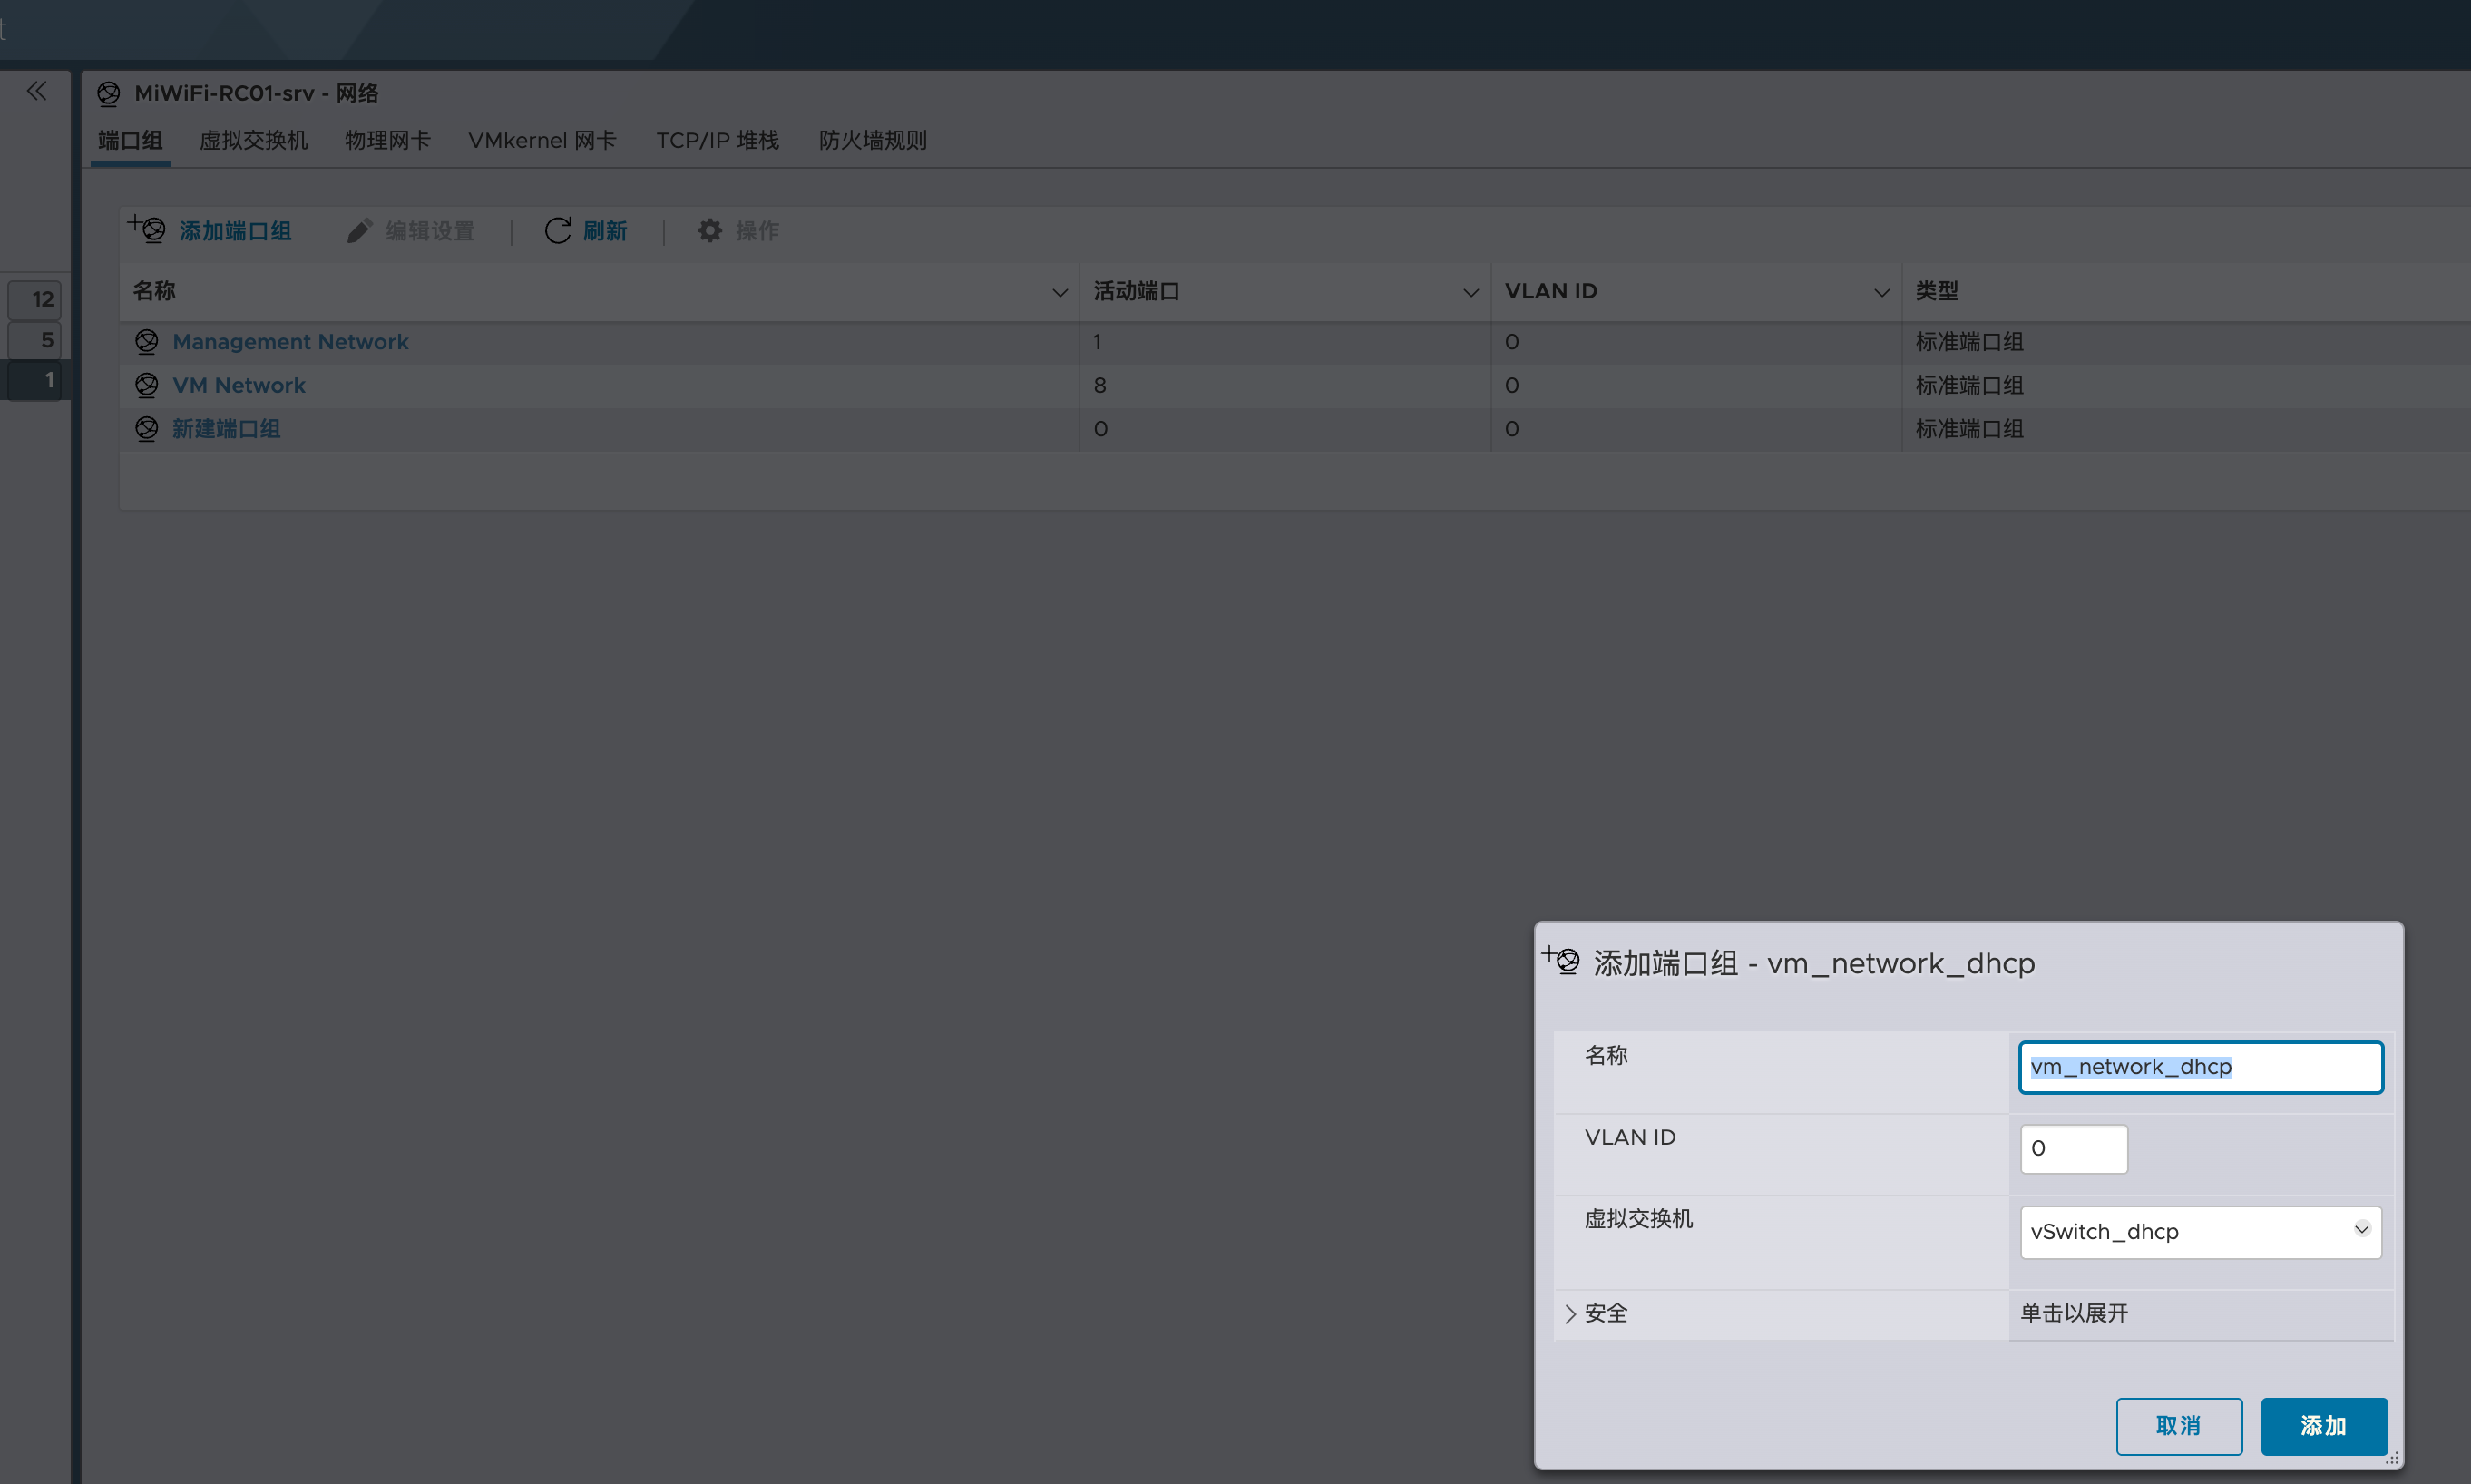Click the VM Network row icon
The image size is (2471, 1484).
click(147, 385)
